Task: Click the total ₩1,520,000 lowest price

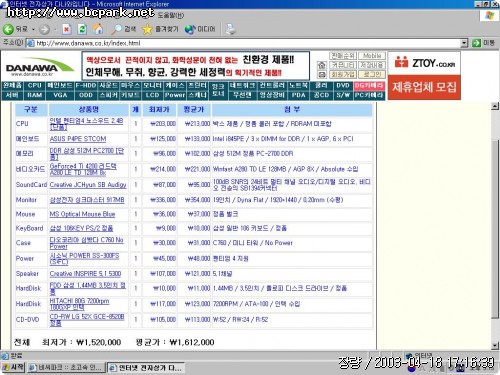Action: (99, 342)
